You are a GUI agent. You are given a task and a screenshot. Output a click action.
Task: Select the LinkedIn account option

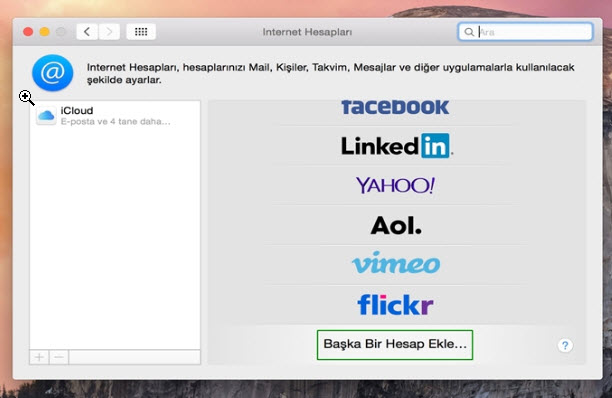(x=397, y=146)
